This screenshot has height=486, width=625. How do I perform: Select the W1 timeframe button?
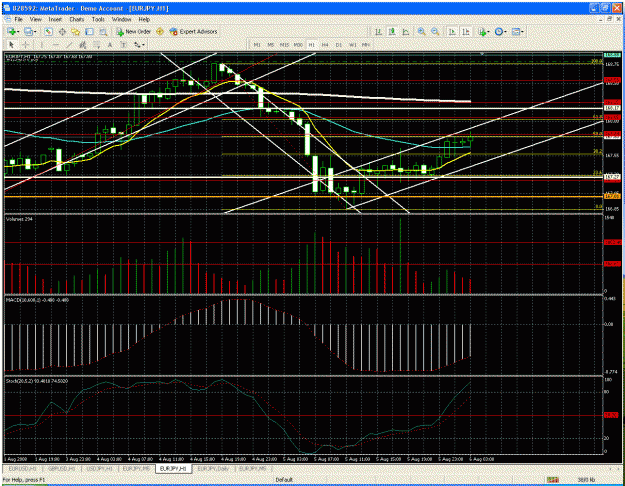pyautogui.click(x=352, y=45)
